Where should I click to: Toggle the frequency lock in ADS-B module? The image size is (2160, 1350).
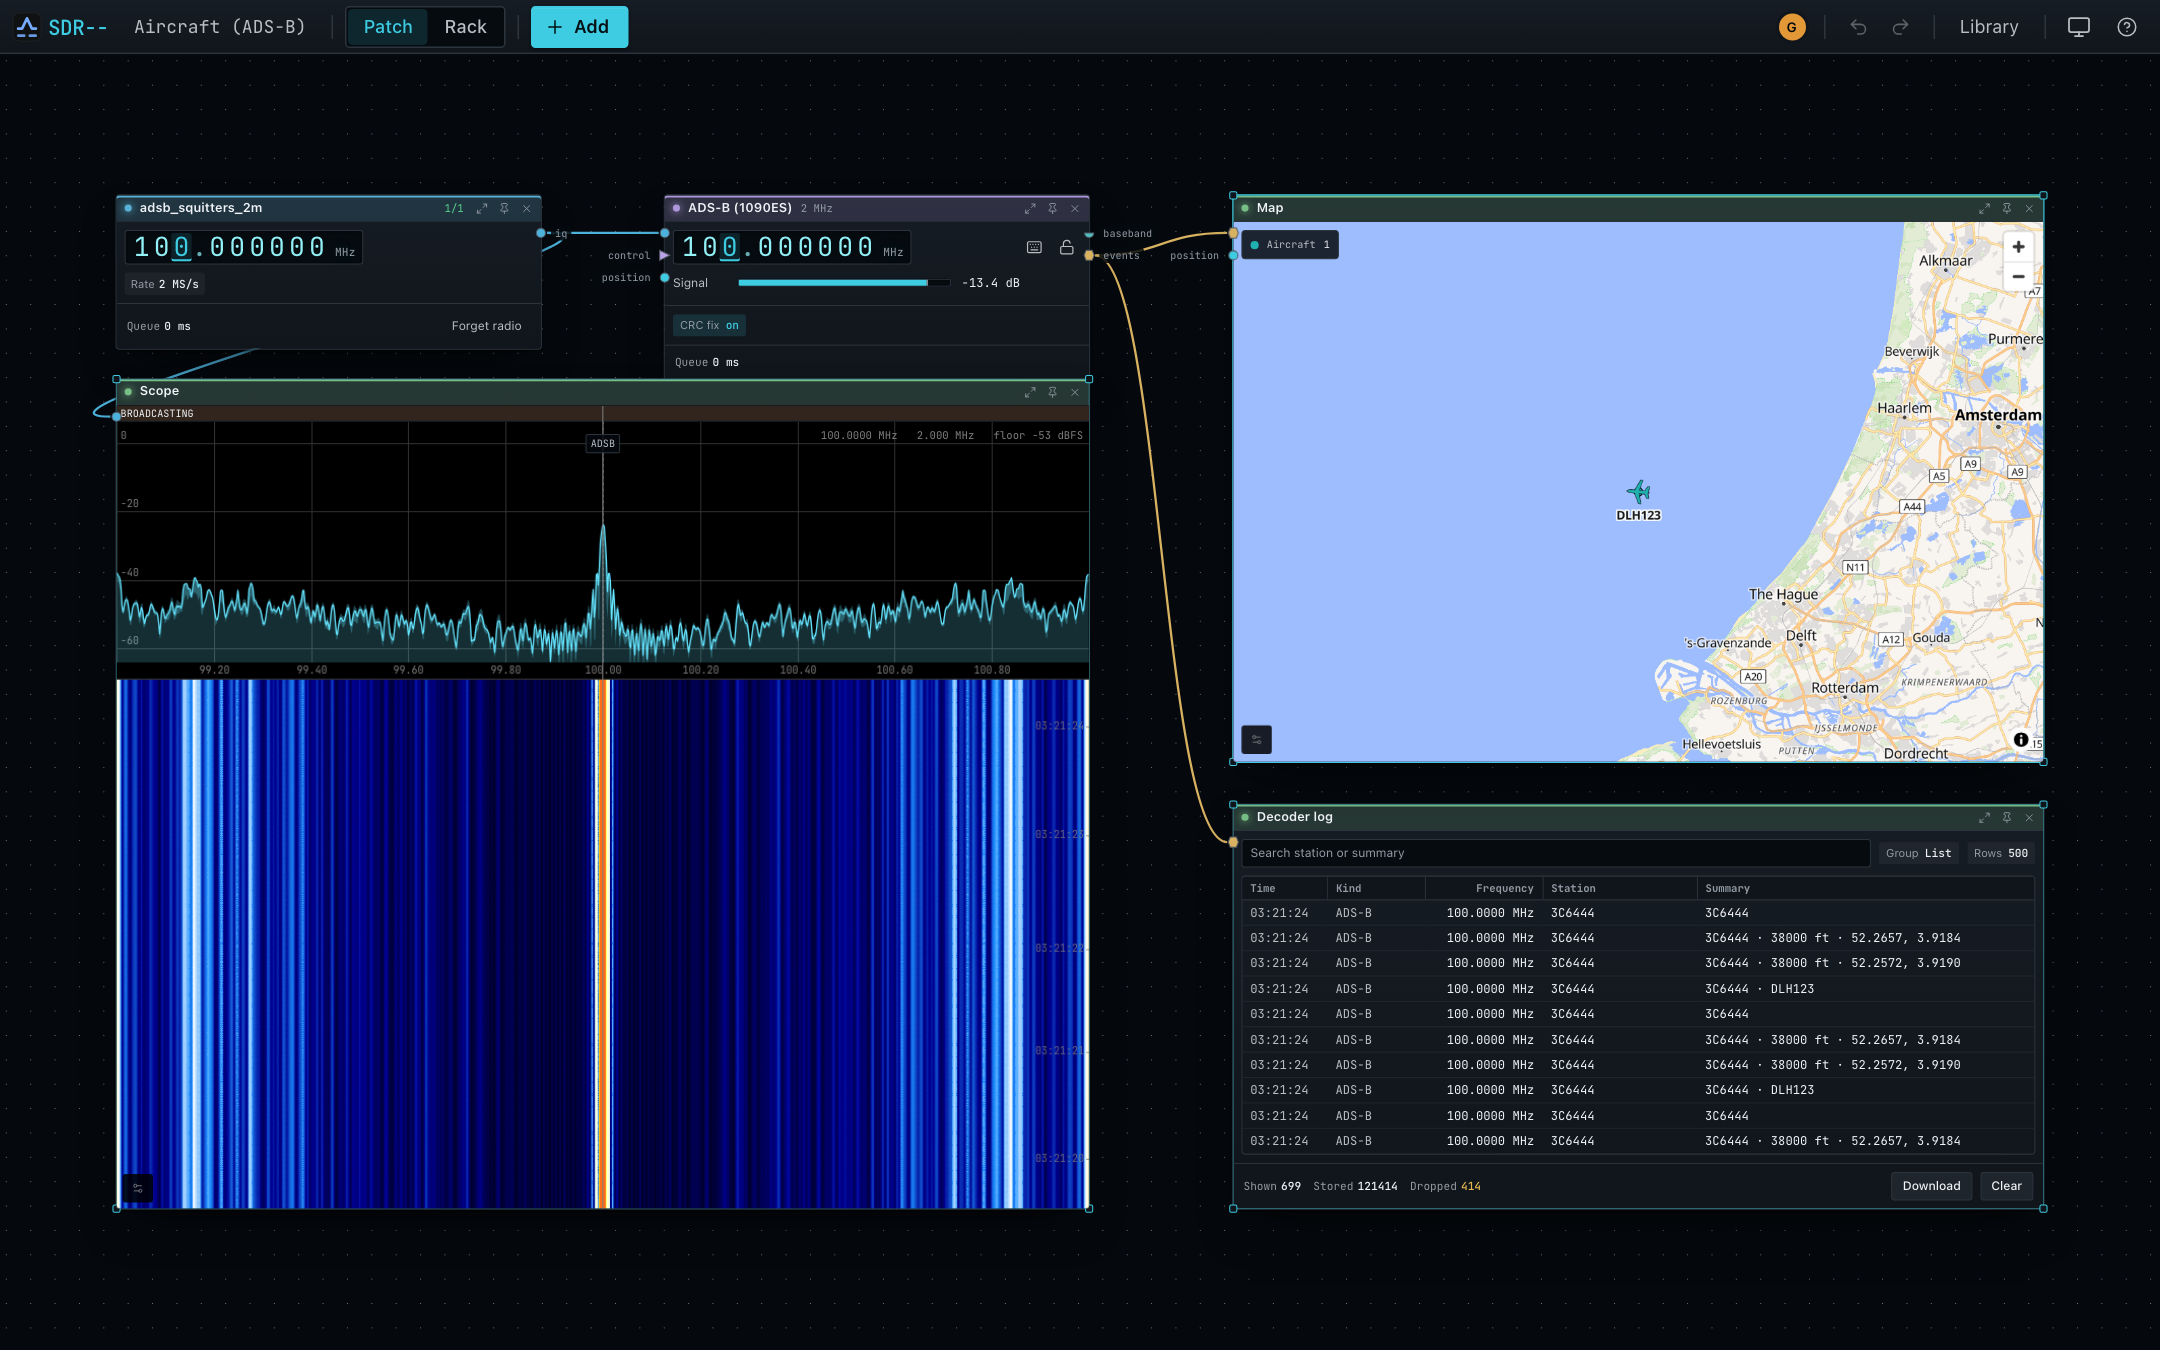(x=1066, y=247)
